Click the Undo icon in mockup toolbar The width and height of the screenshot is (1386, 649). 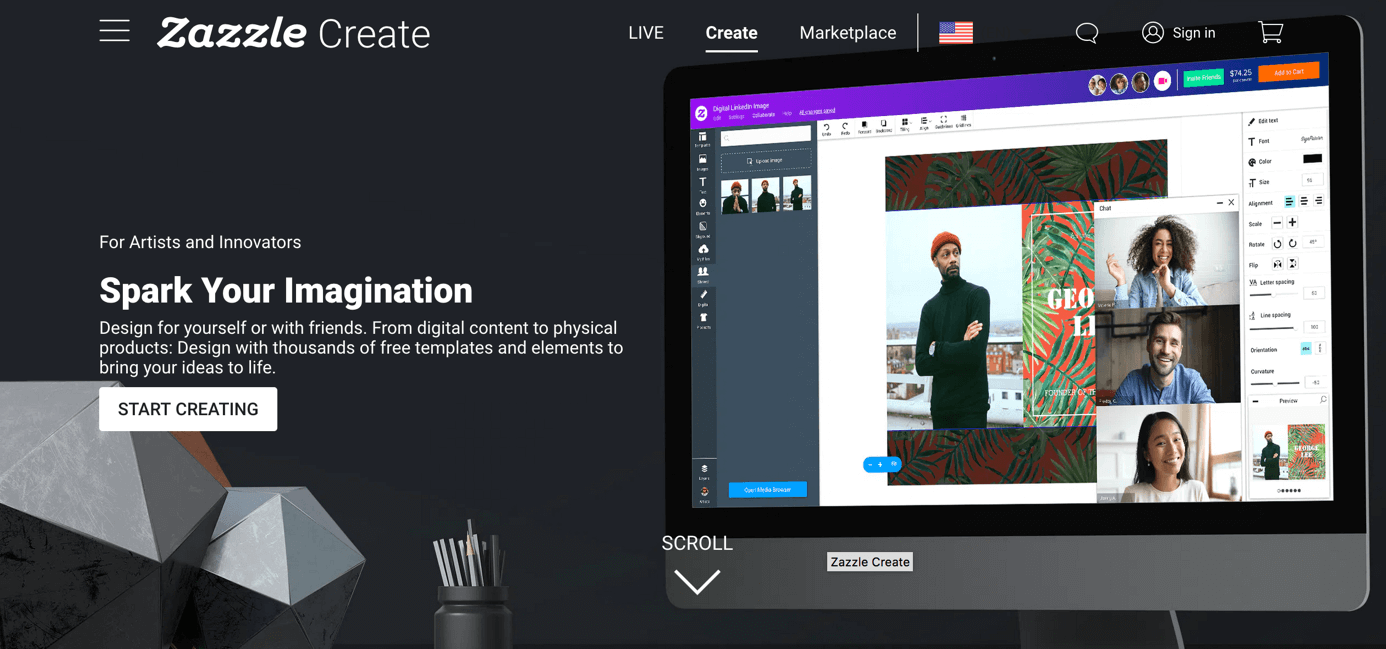[826, 129]
